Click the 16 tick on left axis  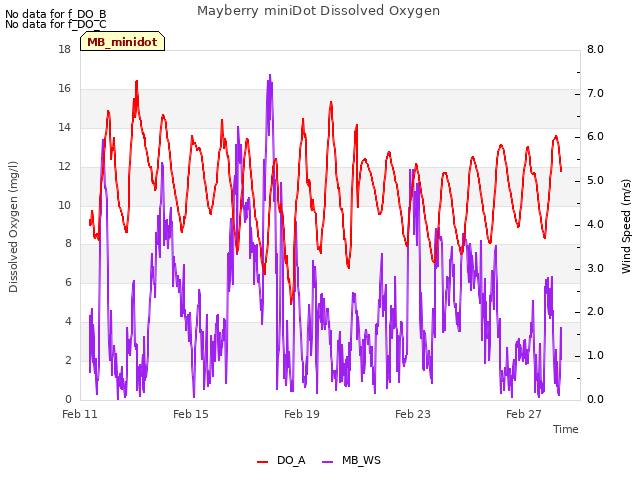(x=64, y=88)
